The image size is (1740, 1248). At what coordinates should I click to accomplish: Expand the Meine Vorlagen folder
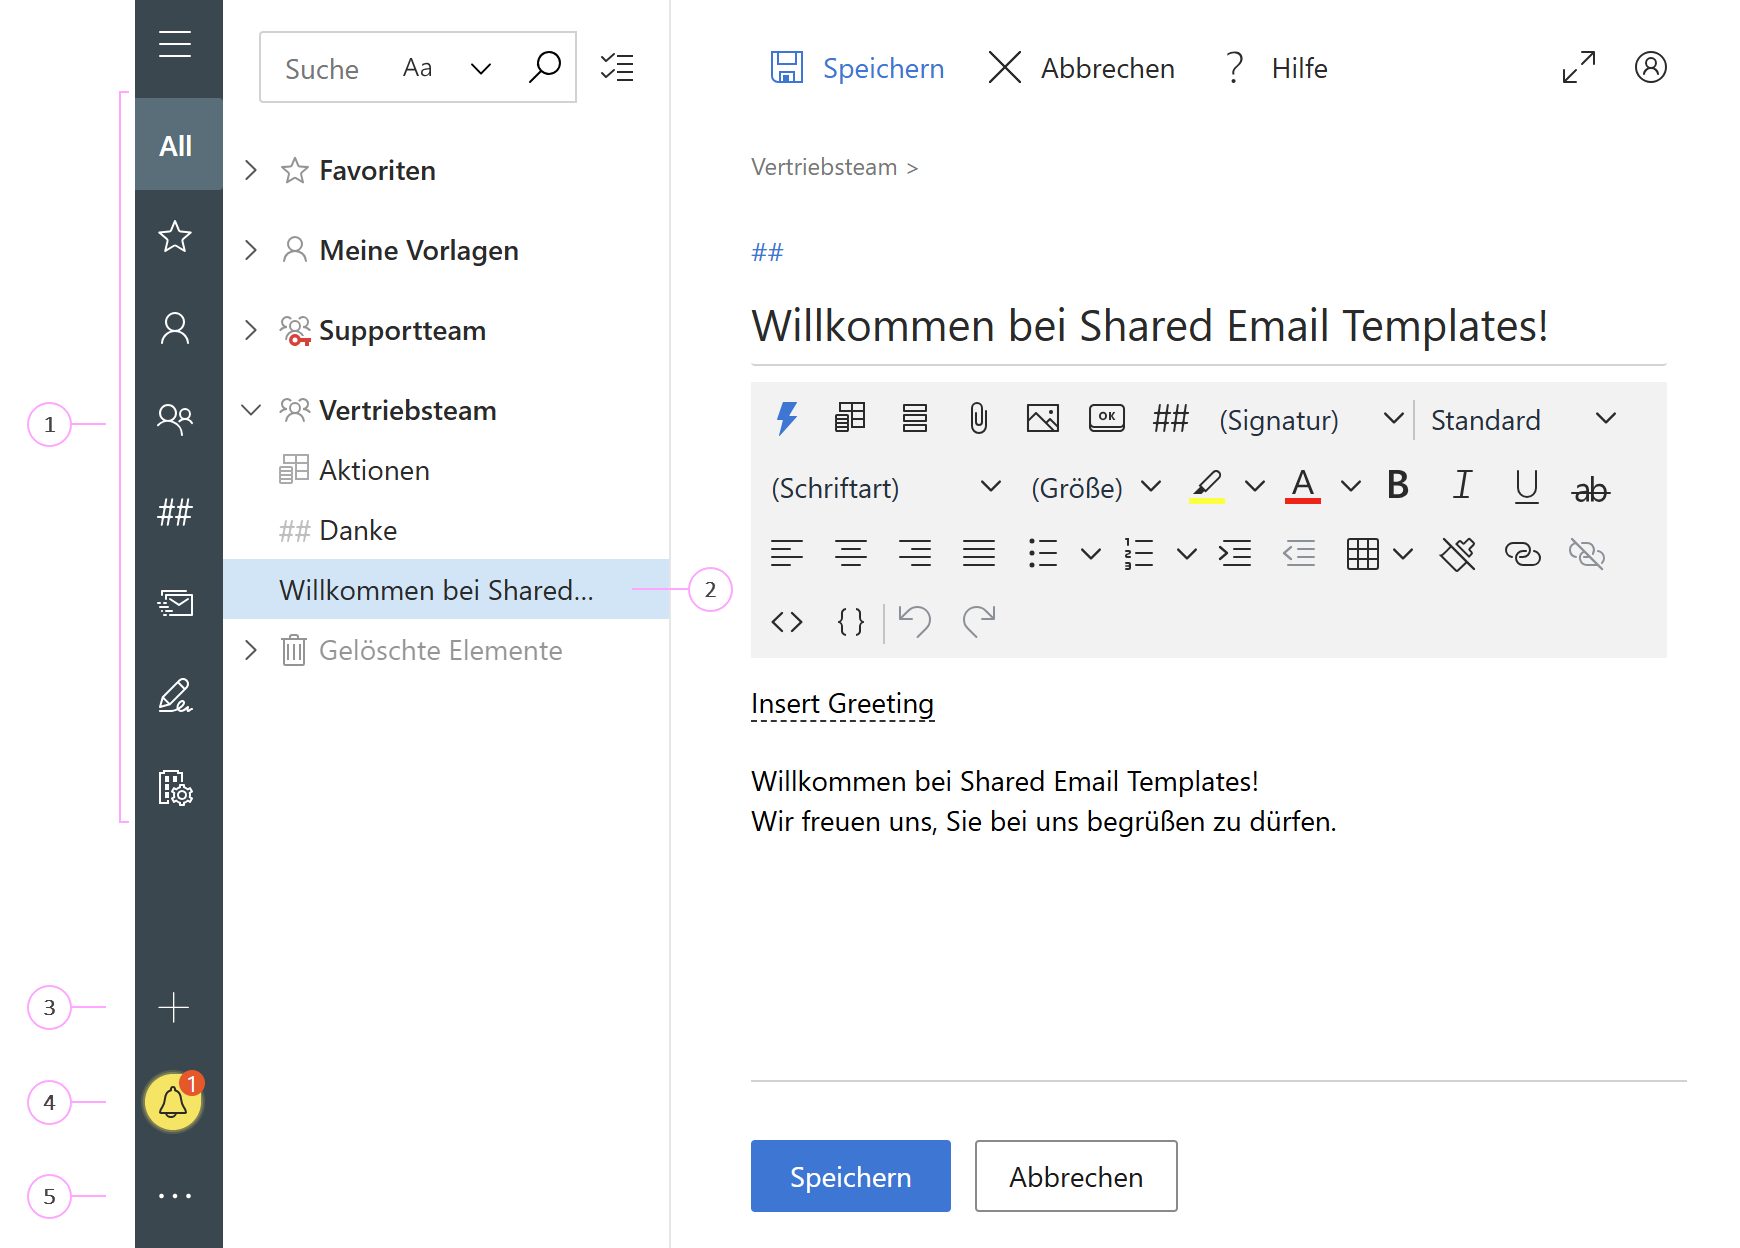(x=251, y=250)
